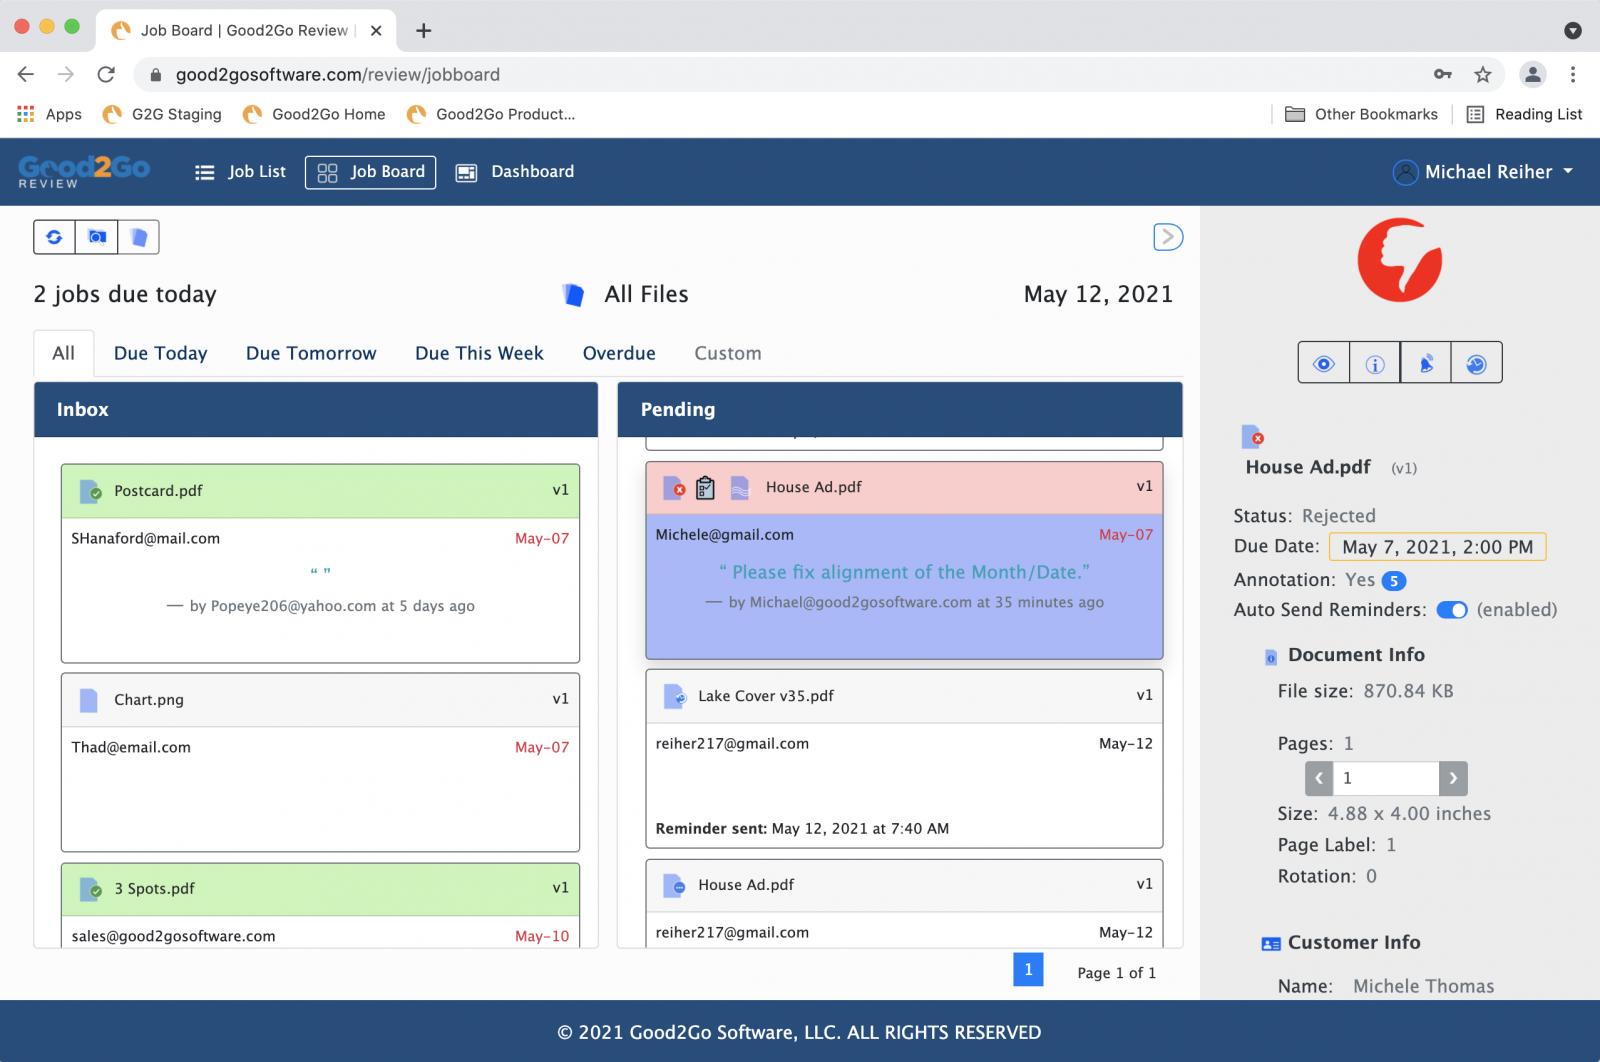Image resolution: width=1600 pixels, height=1062 pixels.
Task: Disable Auto Send Reminders toggle
Action: pos(1451,610)
